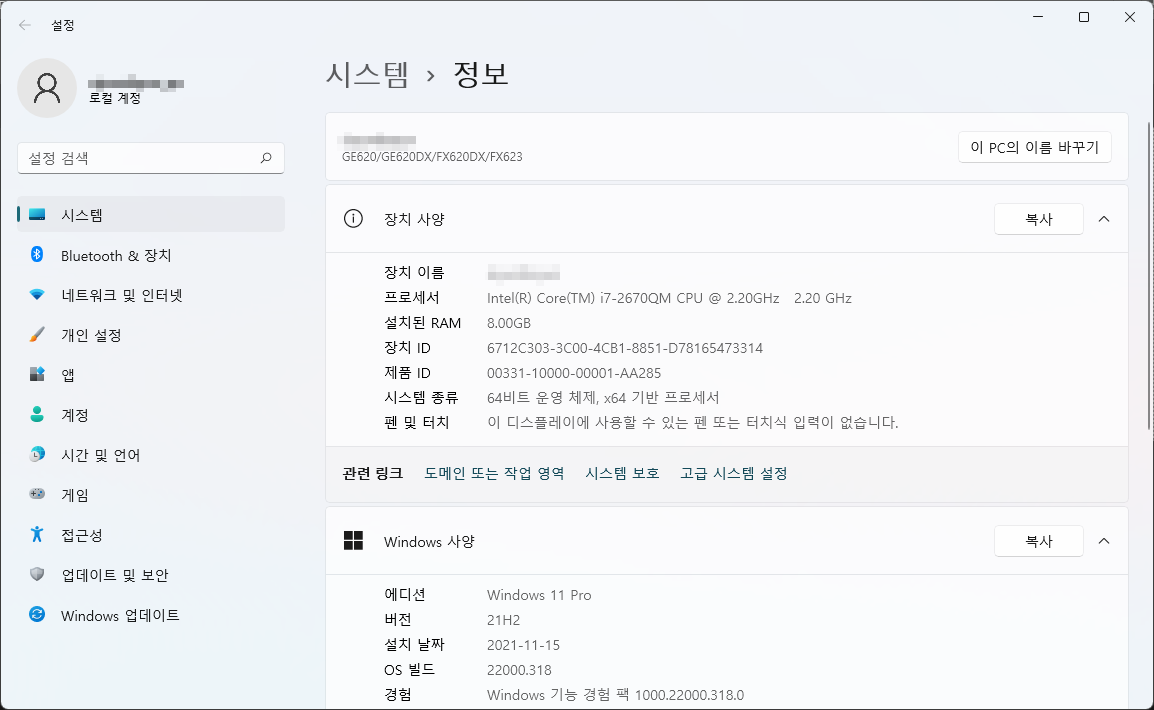
Task: Click the 21H2 version value
Action: [503, 620]
